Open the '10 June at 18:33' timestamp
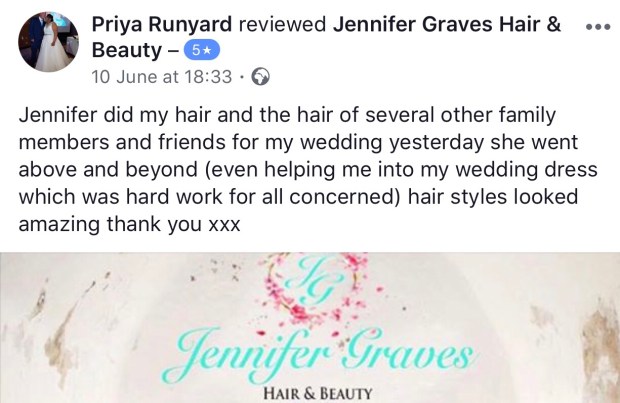Image resolution: width=620 pixels, height=403 pixels. point(161,77)
